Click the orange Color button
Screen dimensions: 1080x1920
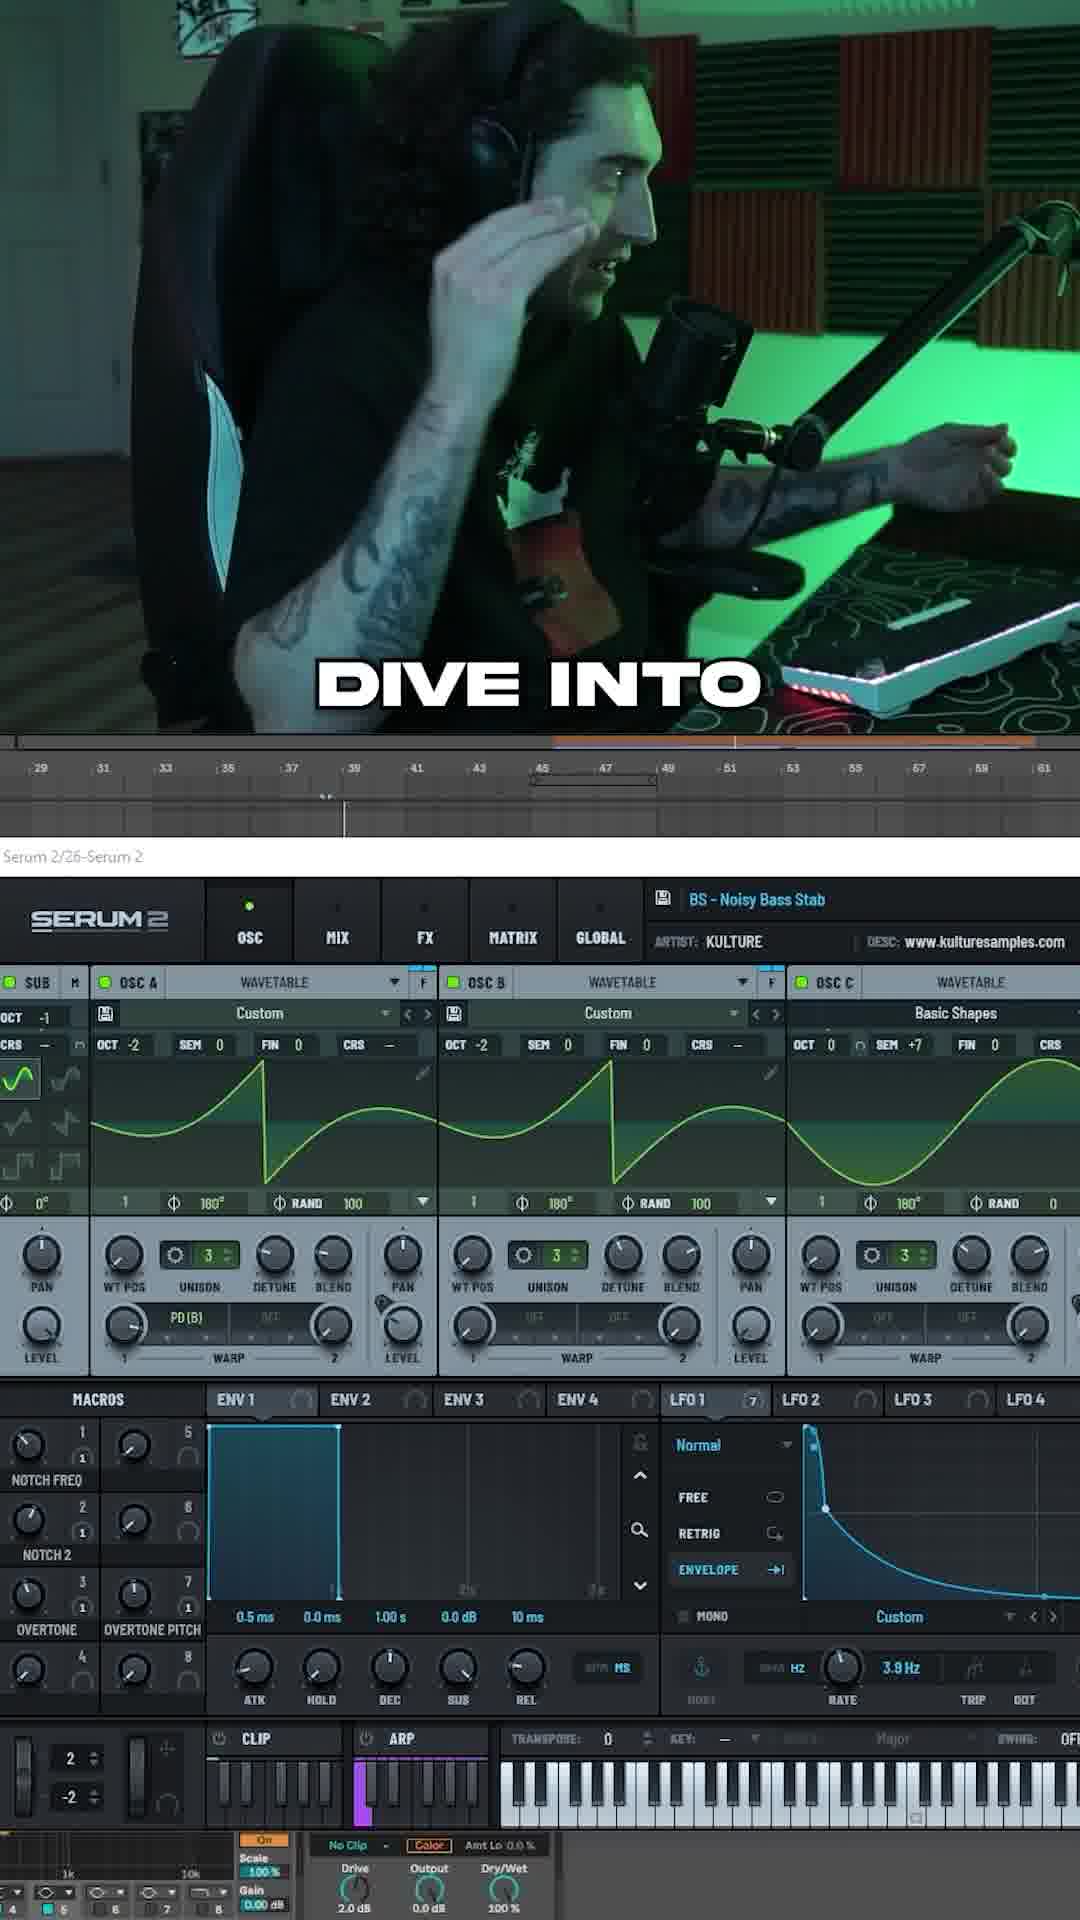(x=429, y=1845)
